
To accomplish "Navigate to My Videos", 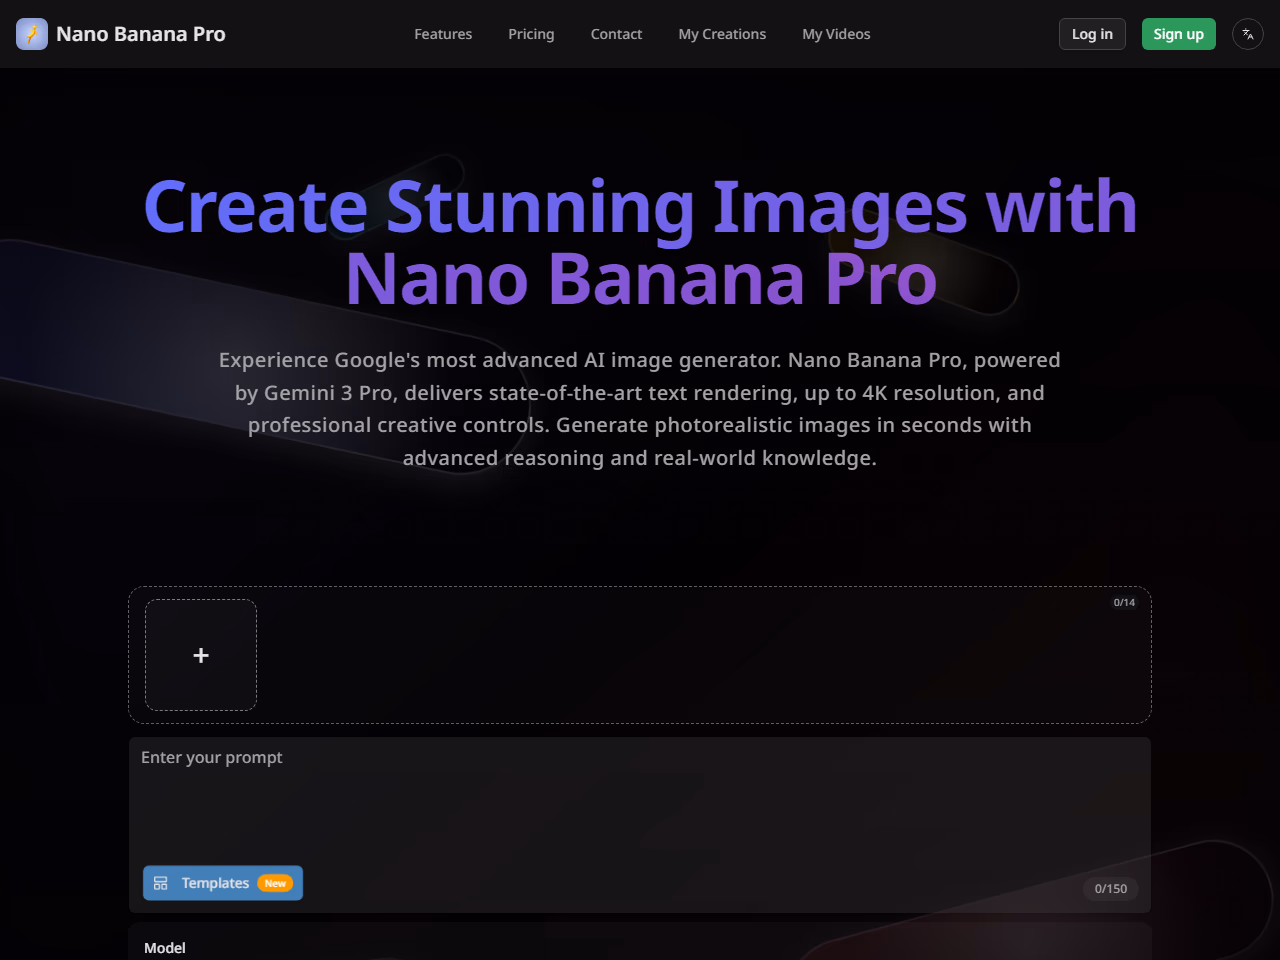I will point(836,34).
